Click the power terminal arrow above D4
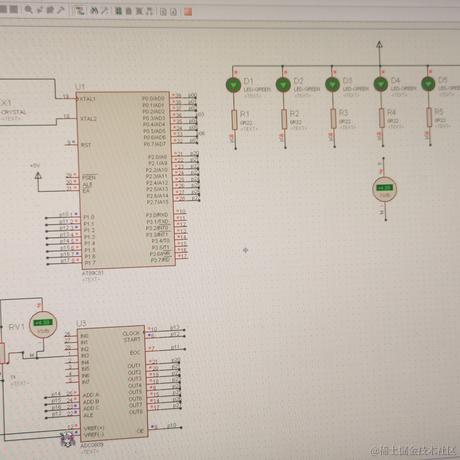The height and width of the screenshot is (460, 460). coord(379,44)
